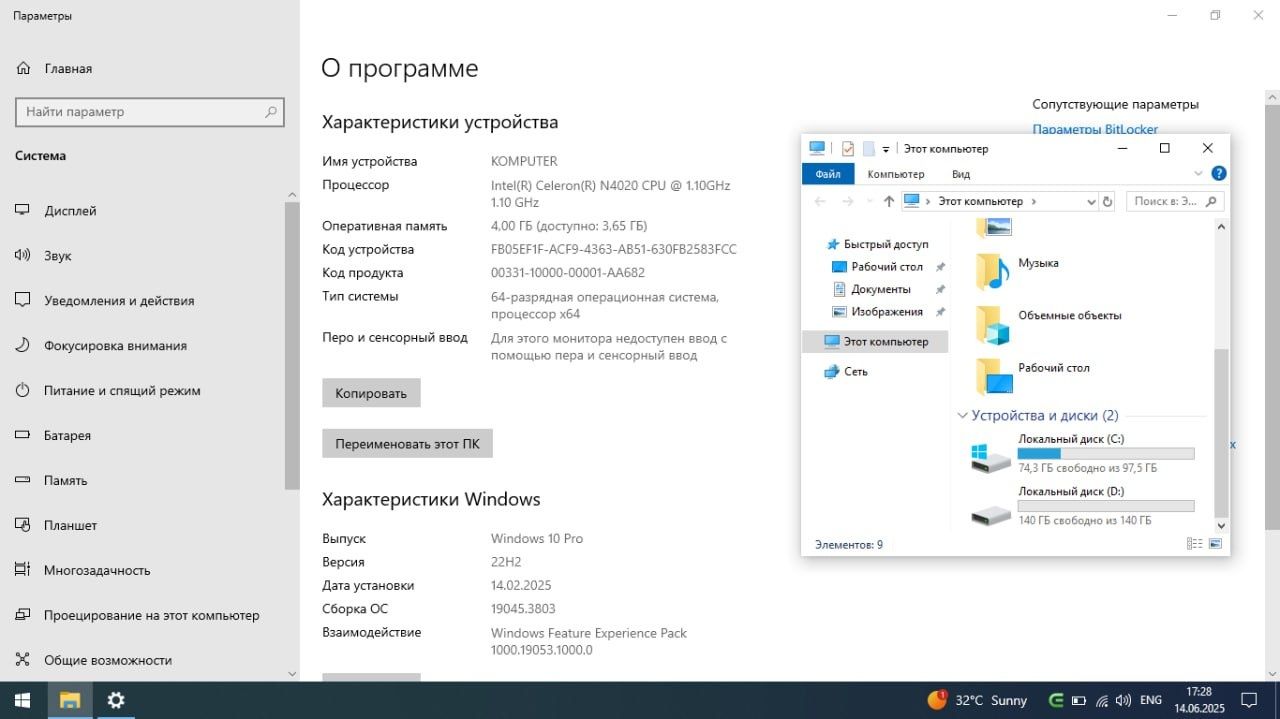Switch Explorer to large icons view

(1215, 544)
